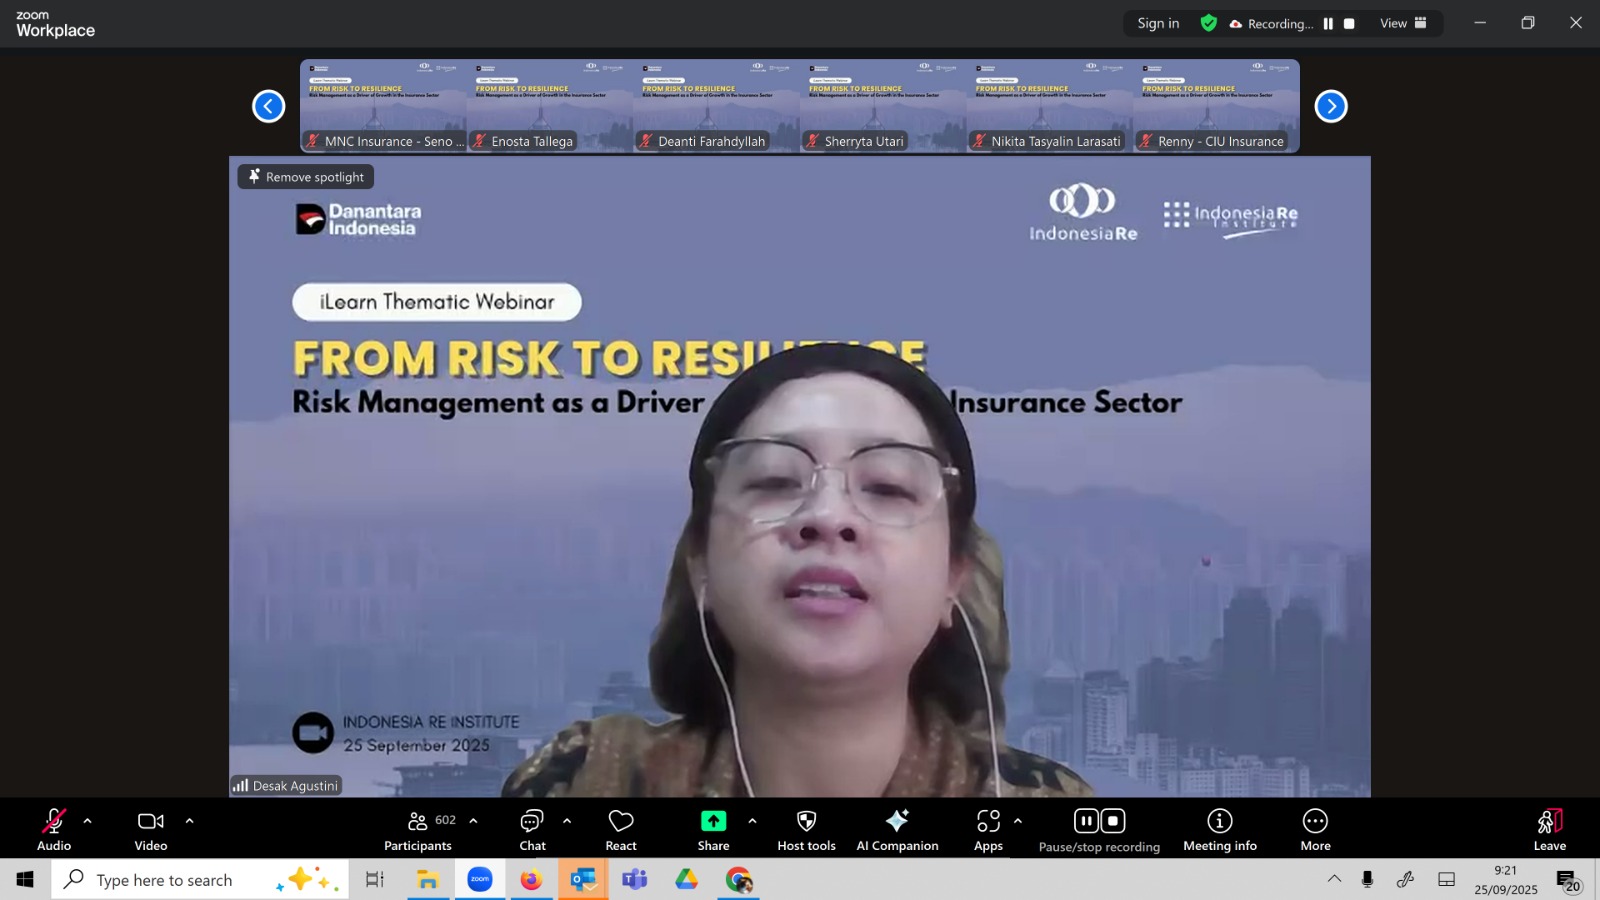The image size is (1600, 900).
Task: Open the Chat panel
Action: 532,830
